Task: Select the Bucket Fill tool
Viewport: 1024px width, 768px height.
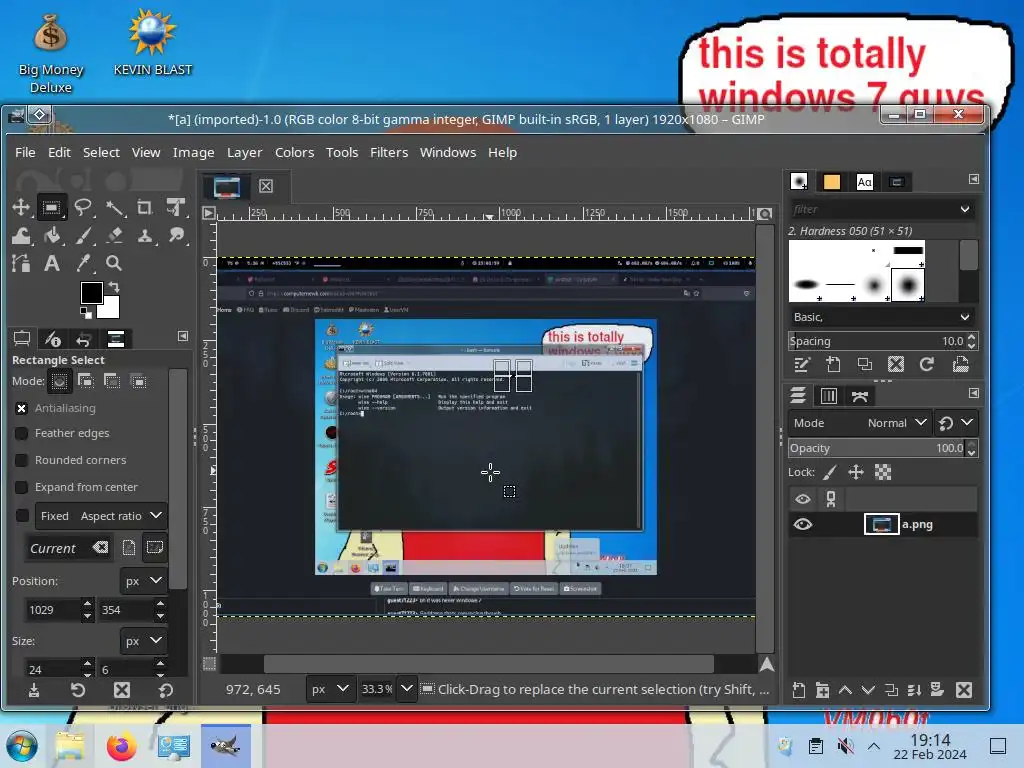Action: click(x=52, y=236)
